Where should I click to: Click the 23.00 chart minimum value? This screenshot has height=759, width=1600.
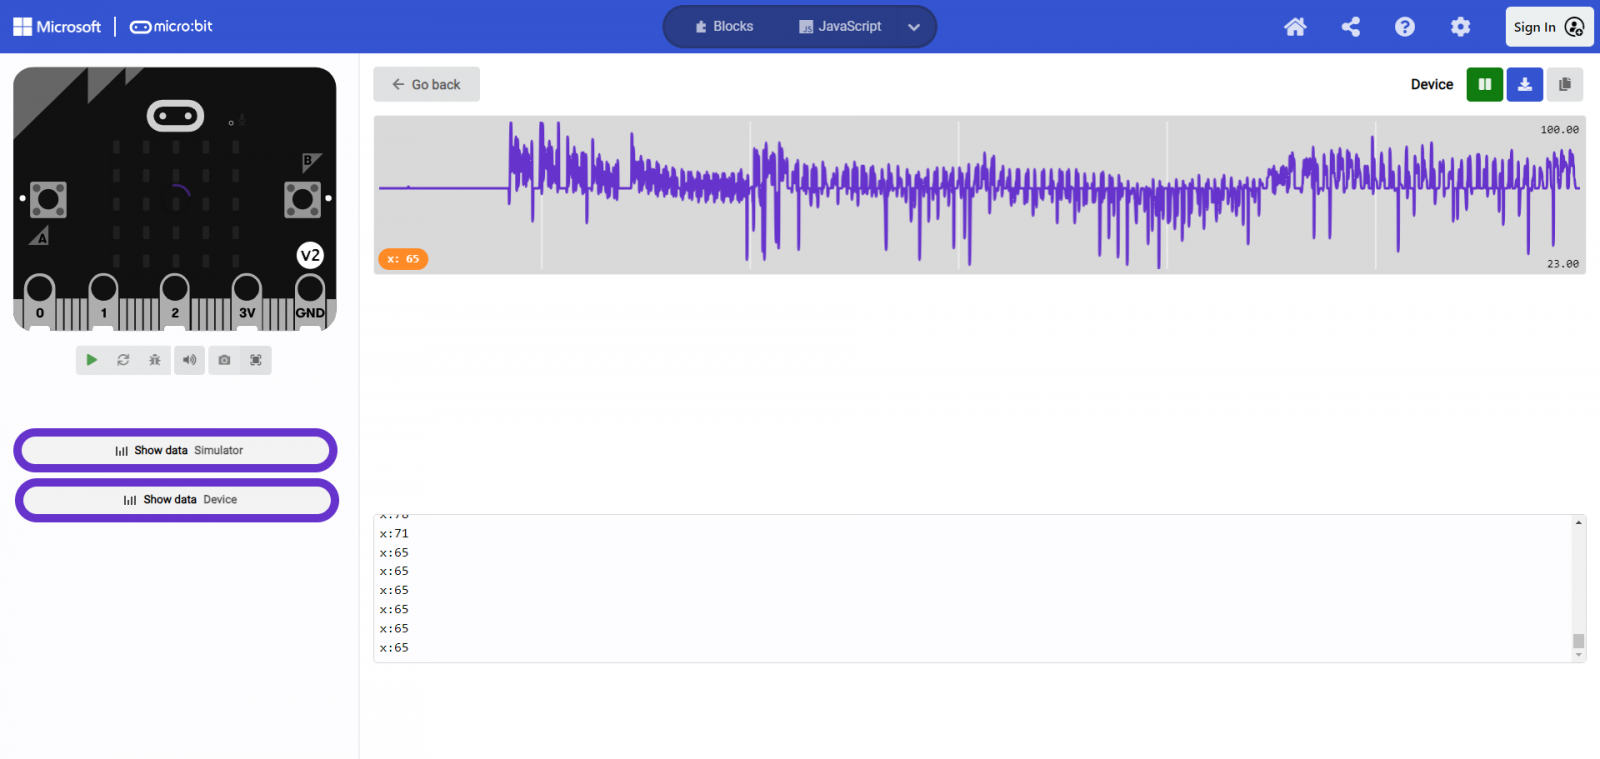(1563, 264)
